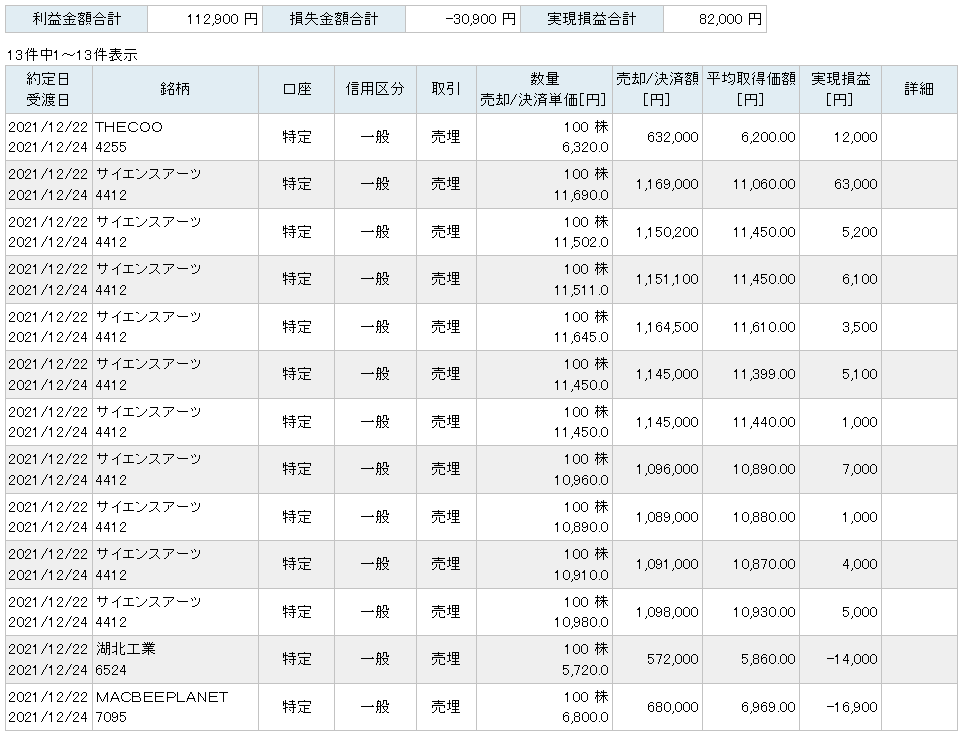This screenshot has width=963, height=736.
Task: Select the 湖北工業 6524 stock name cell
Action: click(175, 659)
